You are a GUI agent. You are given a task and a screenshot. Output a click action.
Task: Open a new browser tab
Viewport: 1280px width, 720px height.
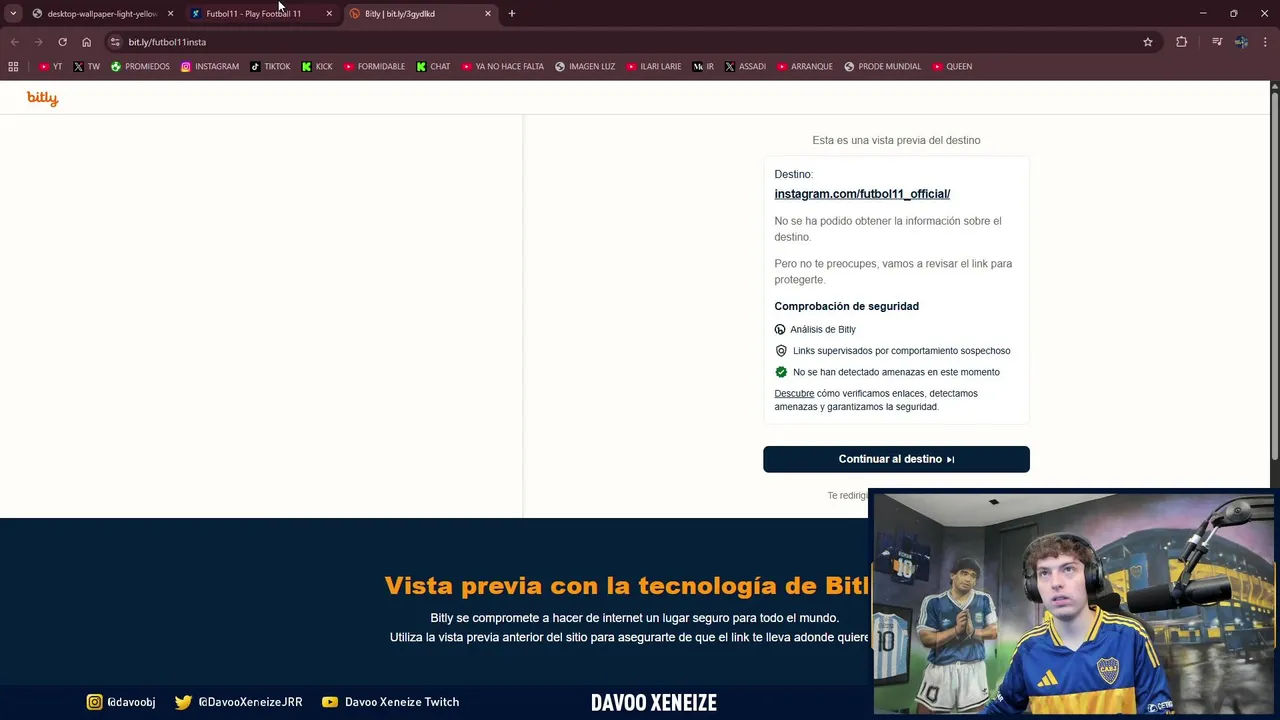point(512,14)
